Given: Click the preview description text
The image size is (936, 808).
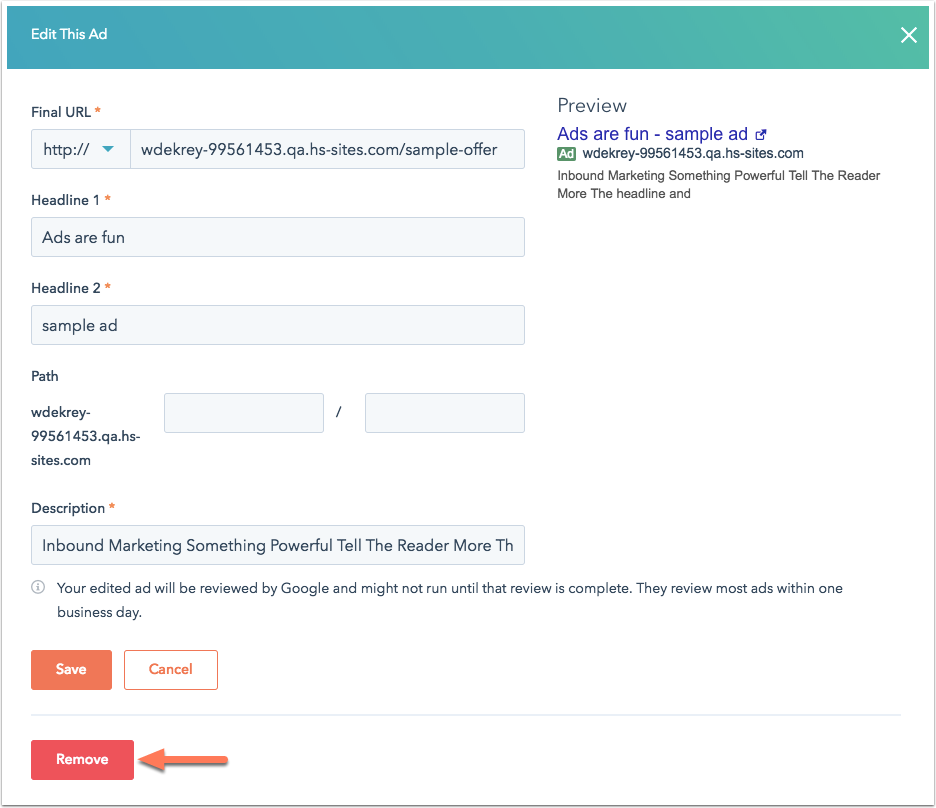Looking at the screenshot, I should click(x=719, y=184).
